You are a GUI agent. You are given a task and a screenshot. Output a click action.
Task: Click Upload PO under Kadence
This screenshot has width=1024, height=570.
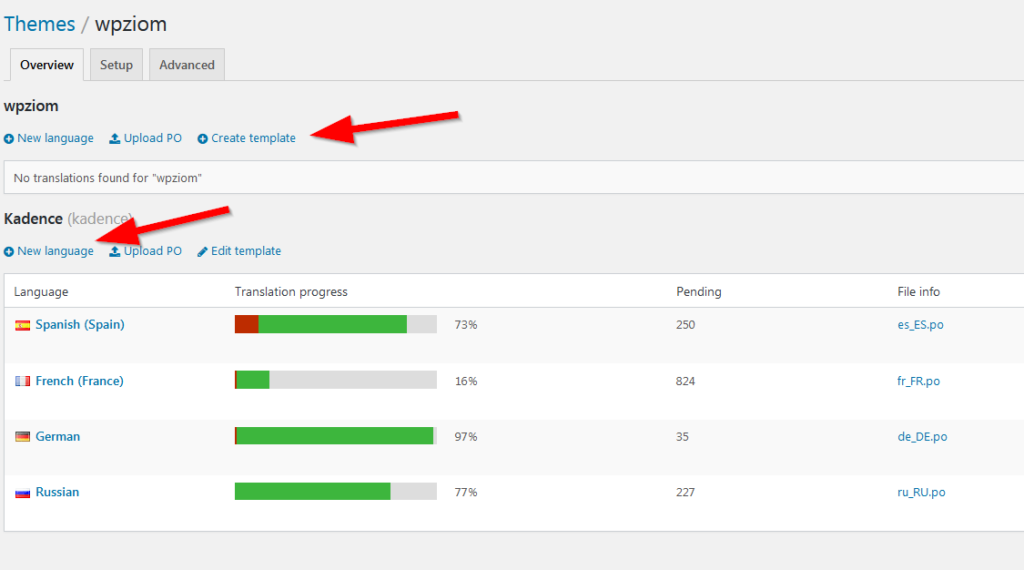pos(152,251)
